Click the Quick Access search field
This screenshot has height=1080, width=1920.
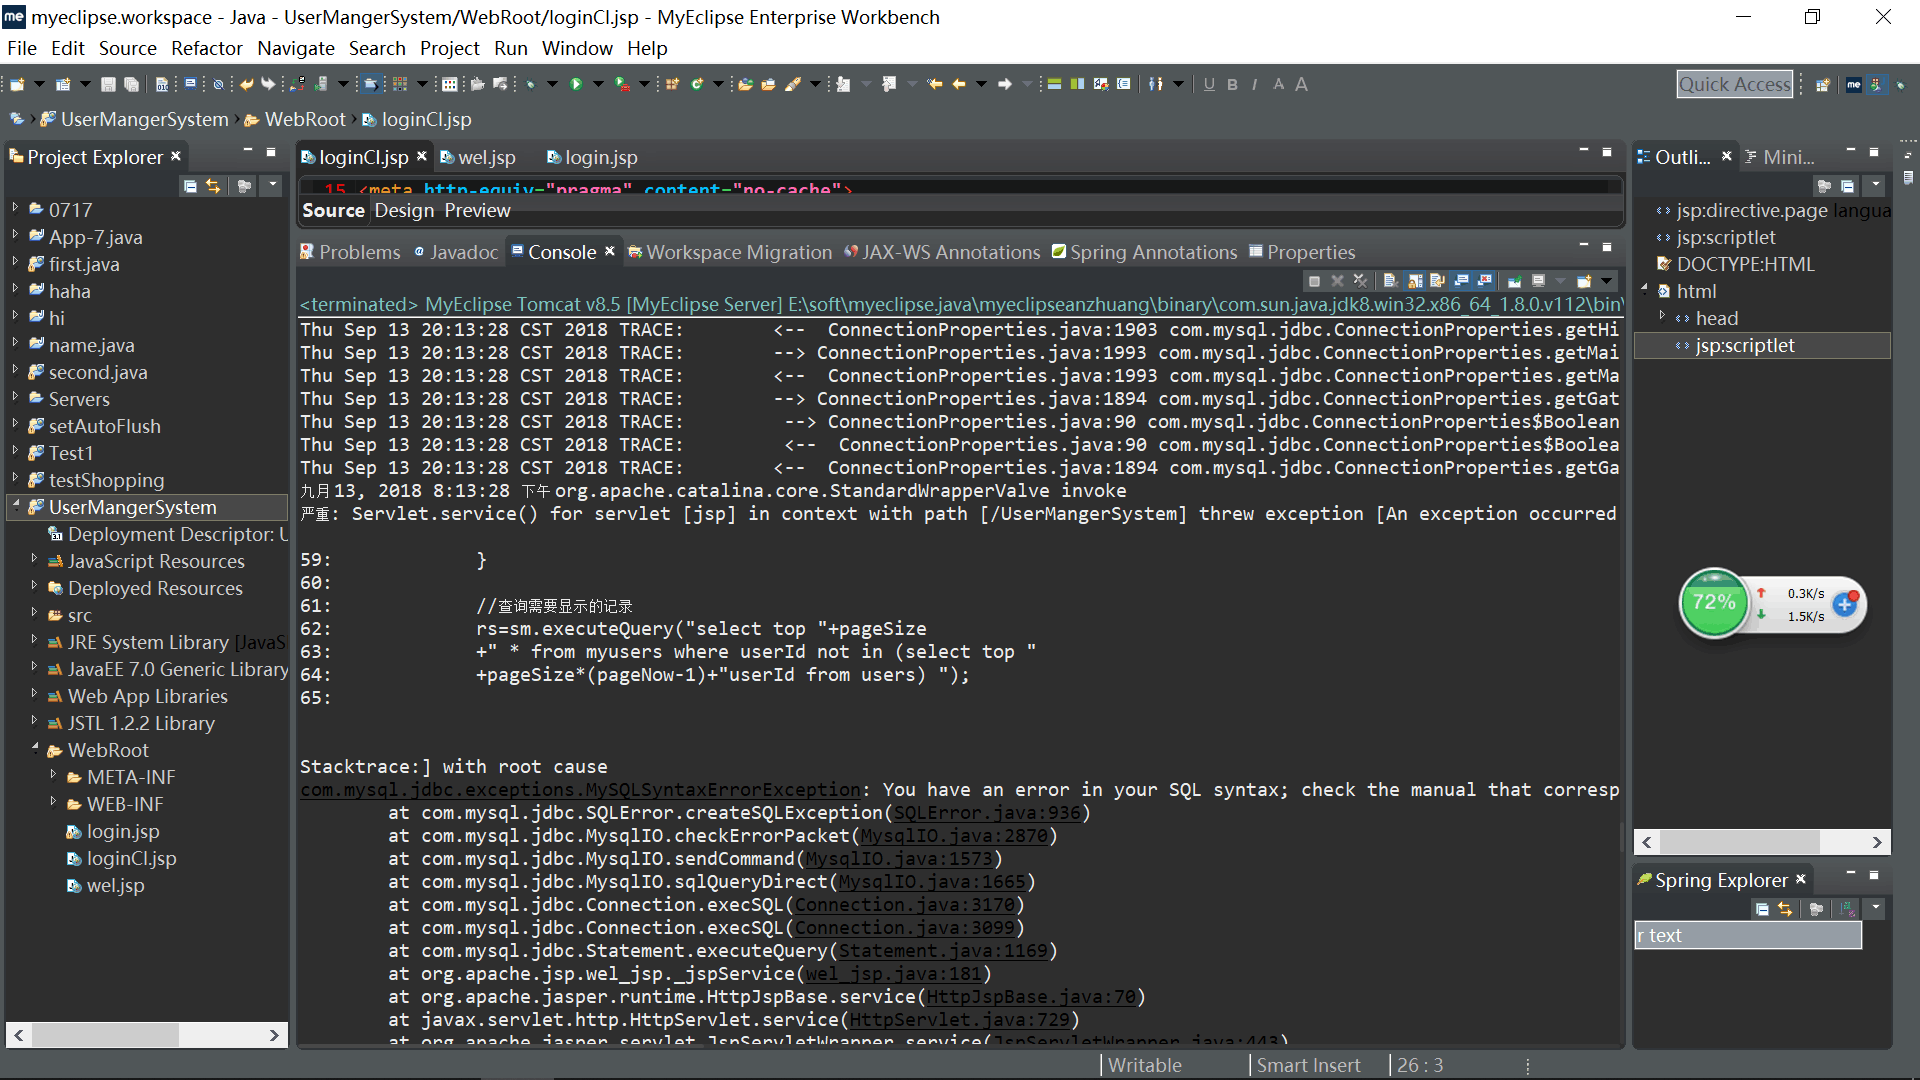point(1734,84)
